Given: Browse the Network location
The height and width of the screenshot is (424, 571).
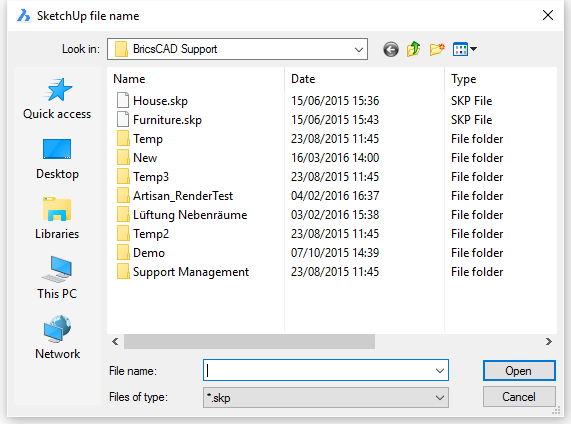Looking at the screenshot, I should (x=57, y=338).
